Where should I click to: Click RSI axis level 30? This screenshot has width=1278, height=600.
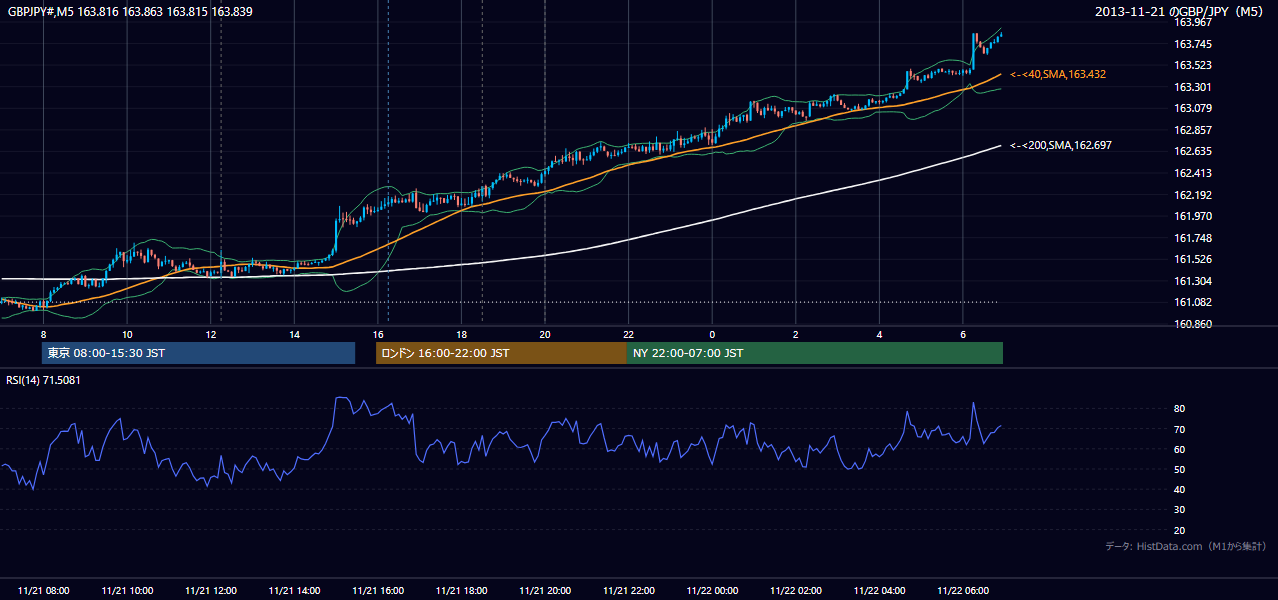coord(1180,510)
